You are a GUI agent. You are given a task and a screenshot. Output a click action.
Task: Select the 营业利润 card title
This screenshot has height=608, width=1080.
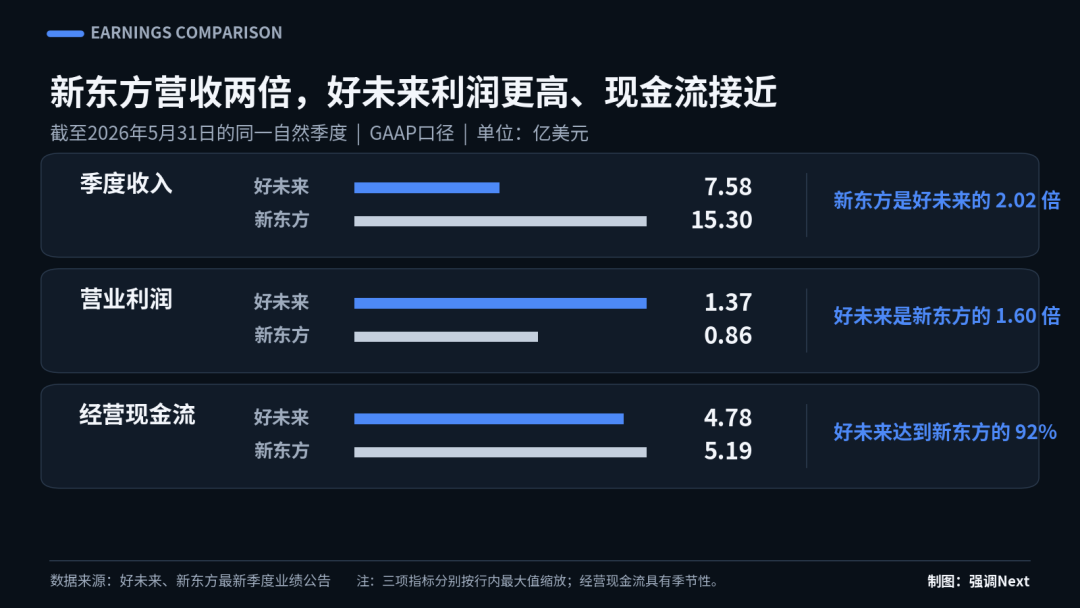point(126,300)
